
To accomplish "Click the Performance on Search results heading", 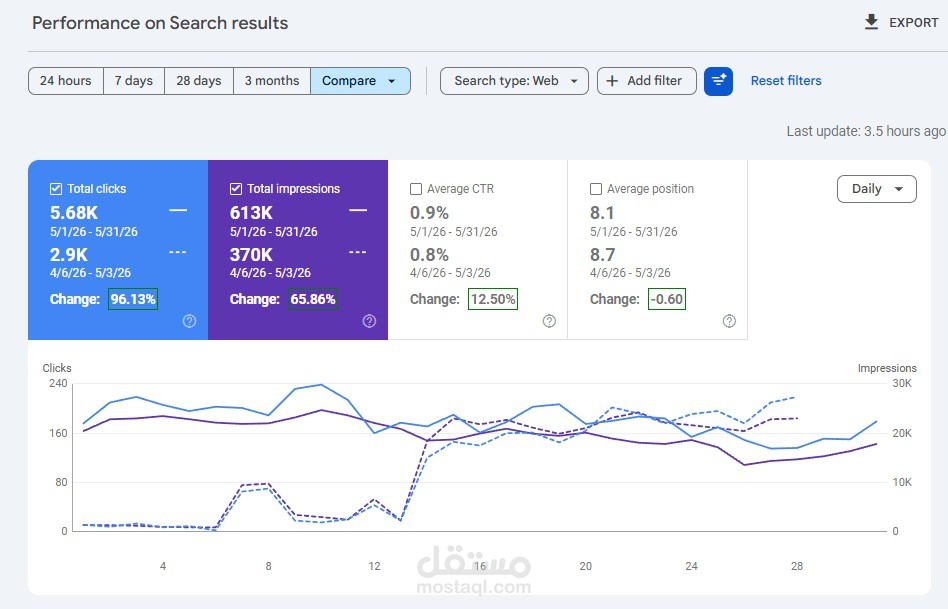I will (x=160, y=23).
